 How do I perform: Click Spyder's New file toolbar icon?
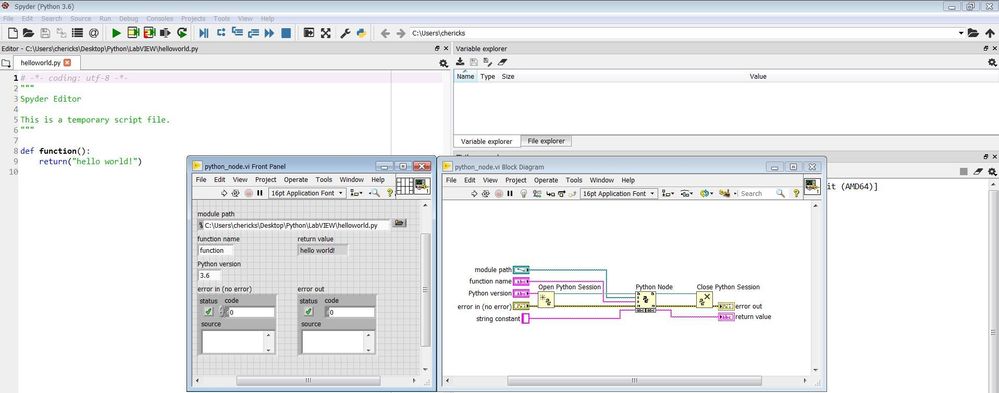(x=12, y=32)
